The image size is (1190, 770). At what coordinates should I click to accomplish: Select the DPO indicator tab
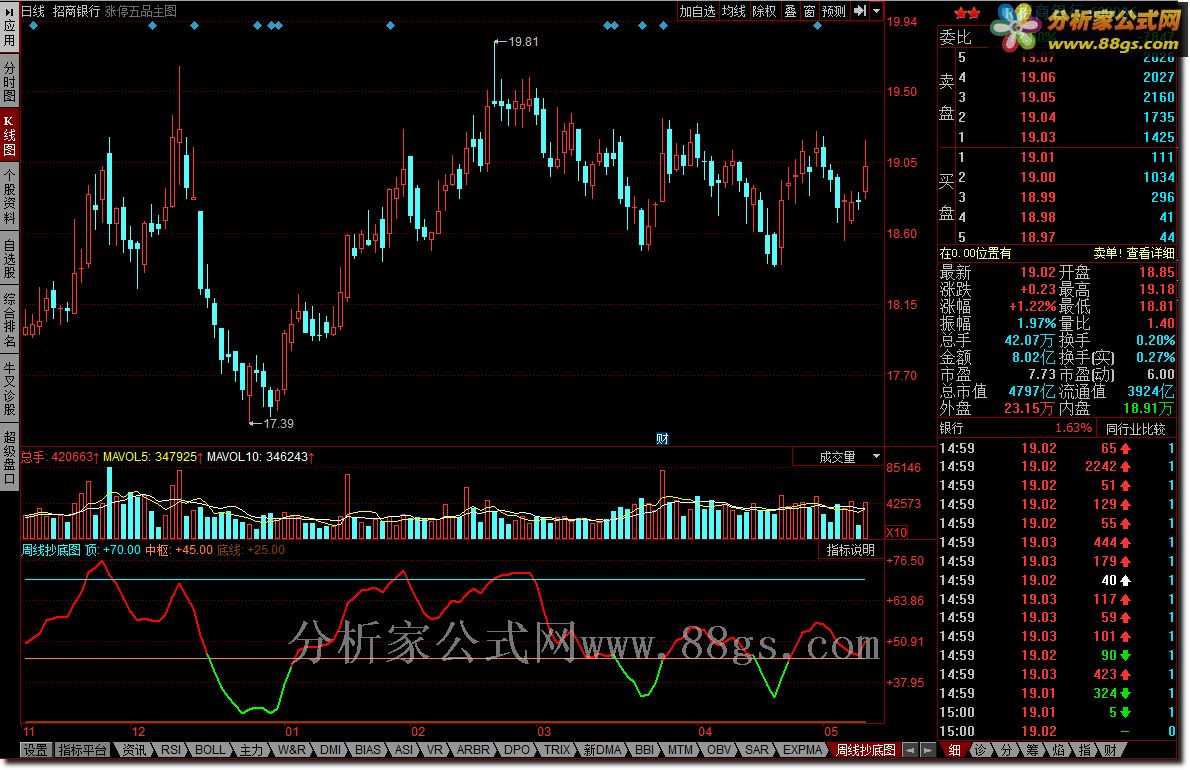click(517, 750)
